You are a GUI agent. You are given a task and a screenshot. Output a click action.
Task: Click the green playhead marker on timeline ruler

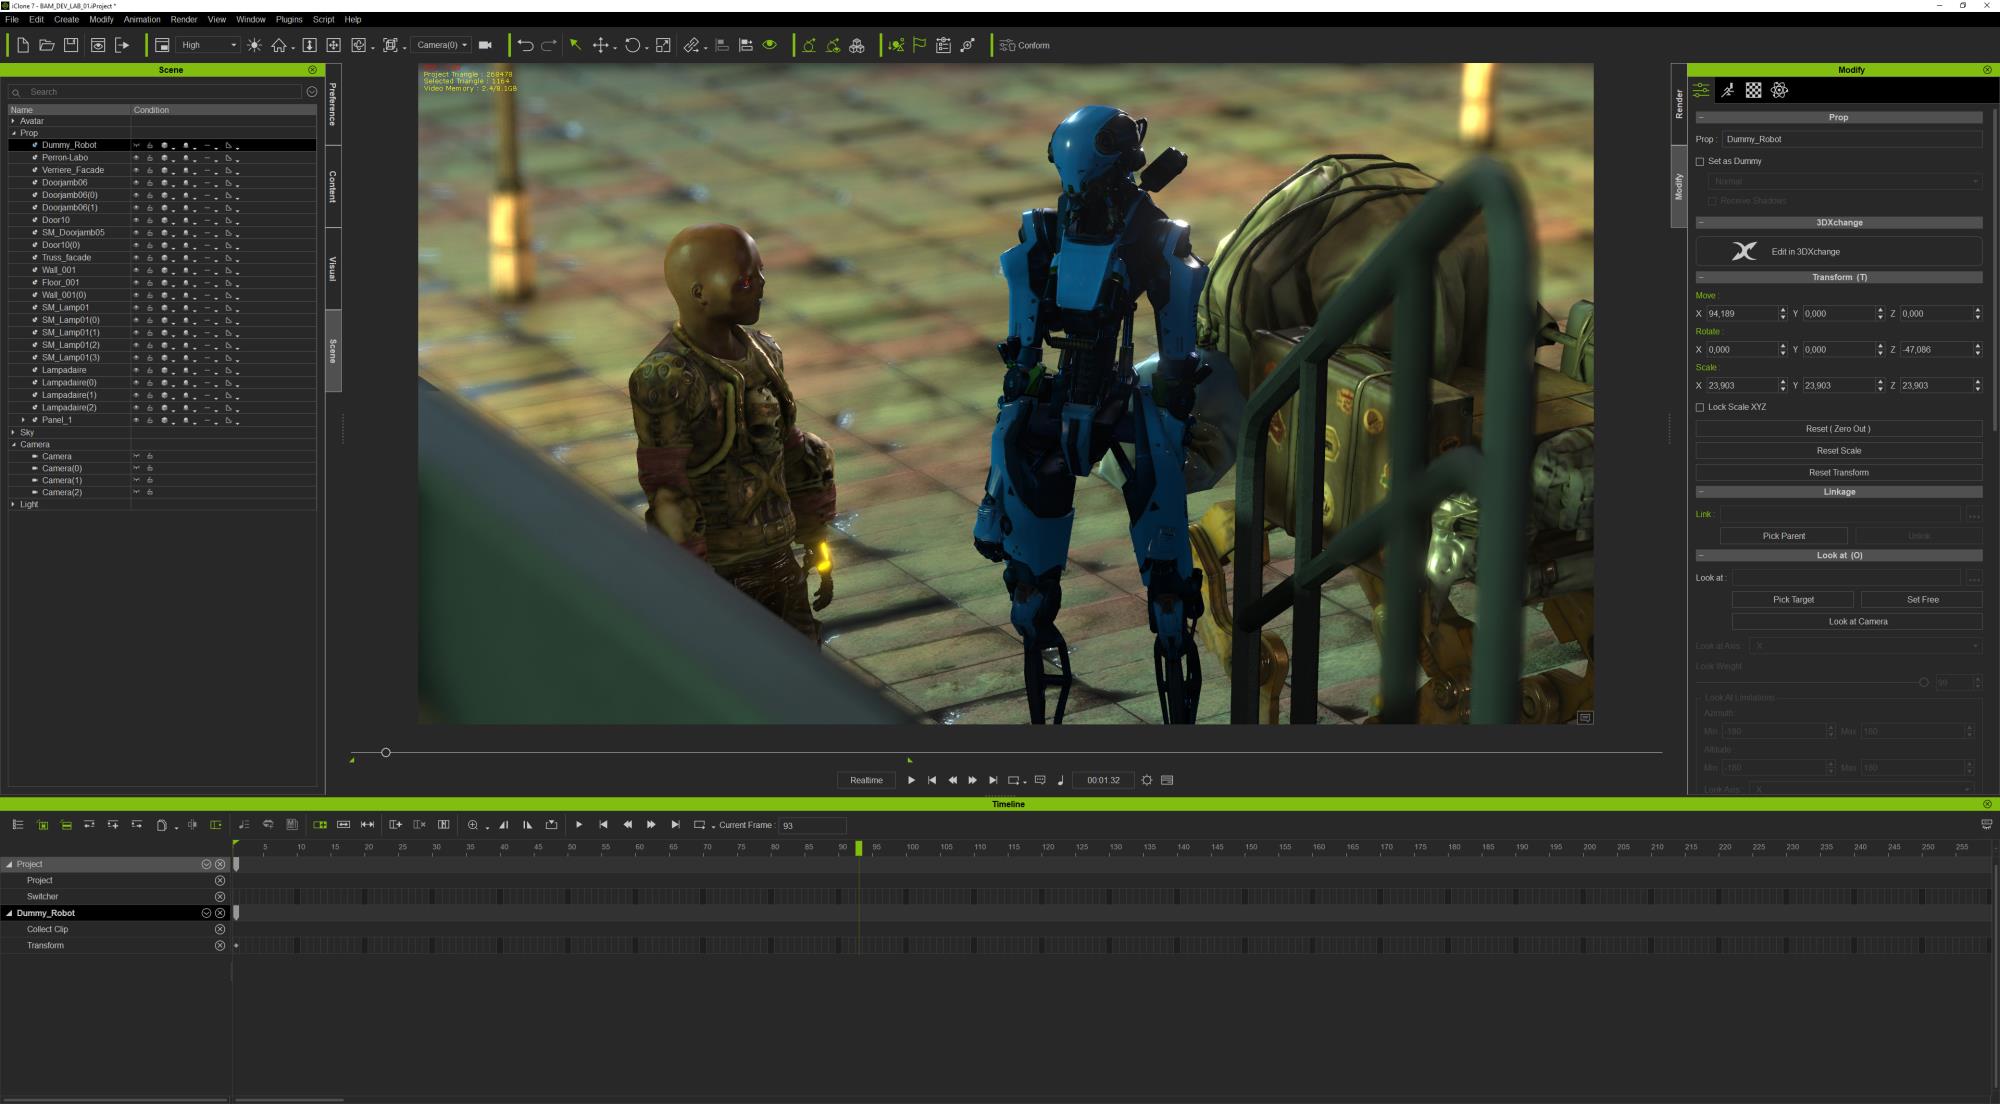coord(858,848)
